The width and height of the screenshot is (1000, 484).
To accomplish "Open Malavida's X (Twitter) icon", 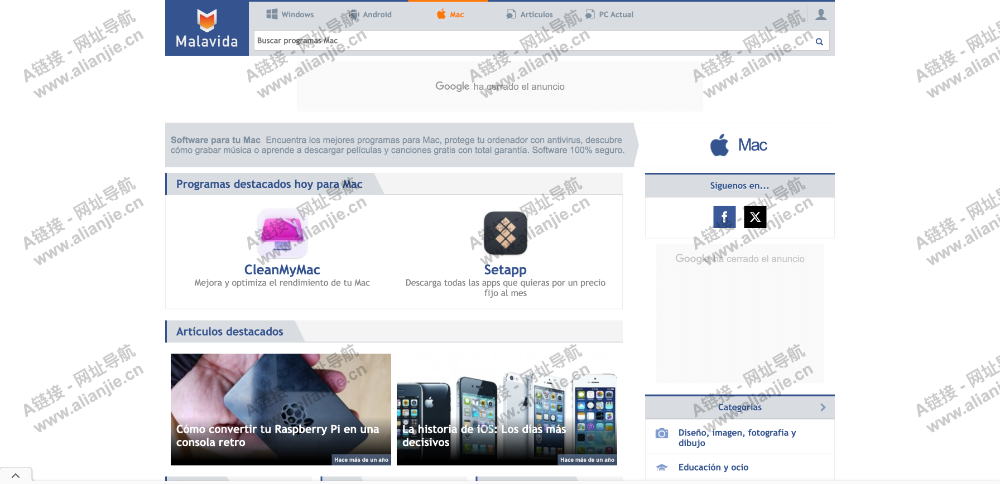I will coord(755,217).
